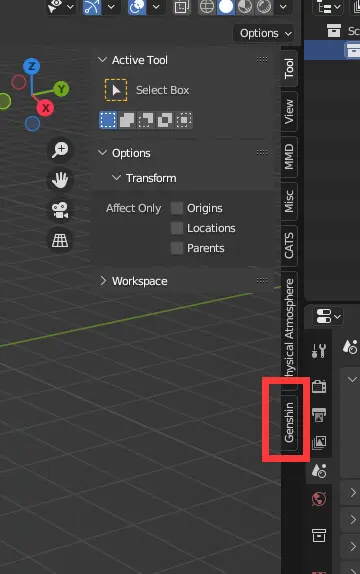Toggle perspective/orthographic grid gizmo
The image size is (360, 574).
pos(60,241)
